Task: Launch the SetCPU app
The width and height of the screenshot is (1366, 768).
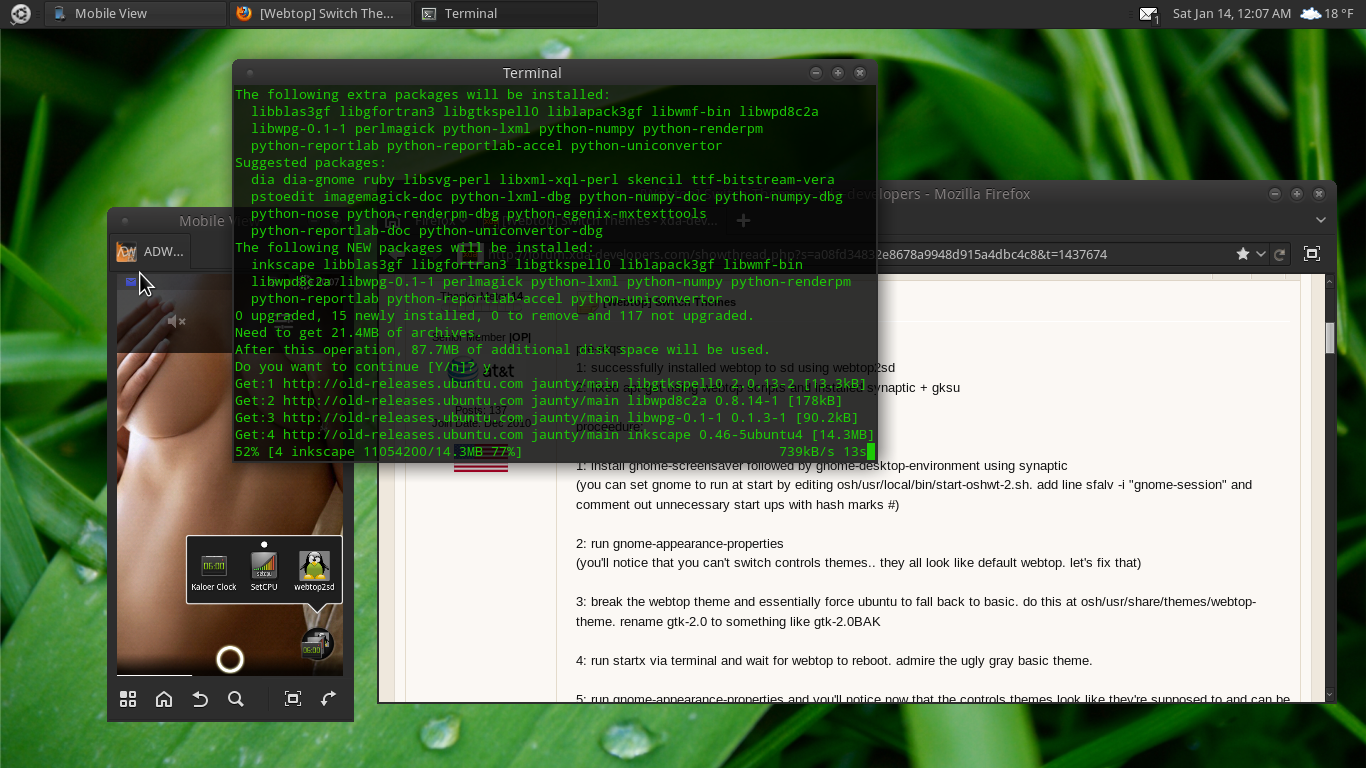Action: (264, 572)
